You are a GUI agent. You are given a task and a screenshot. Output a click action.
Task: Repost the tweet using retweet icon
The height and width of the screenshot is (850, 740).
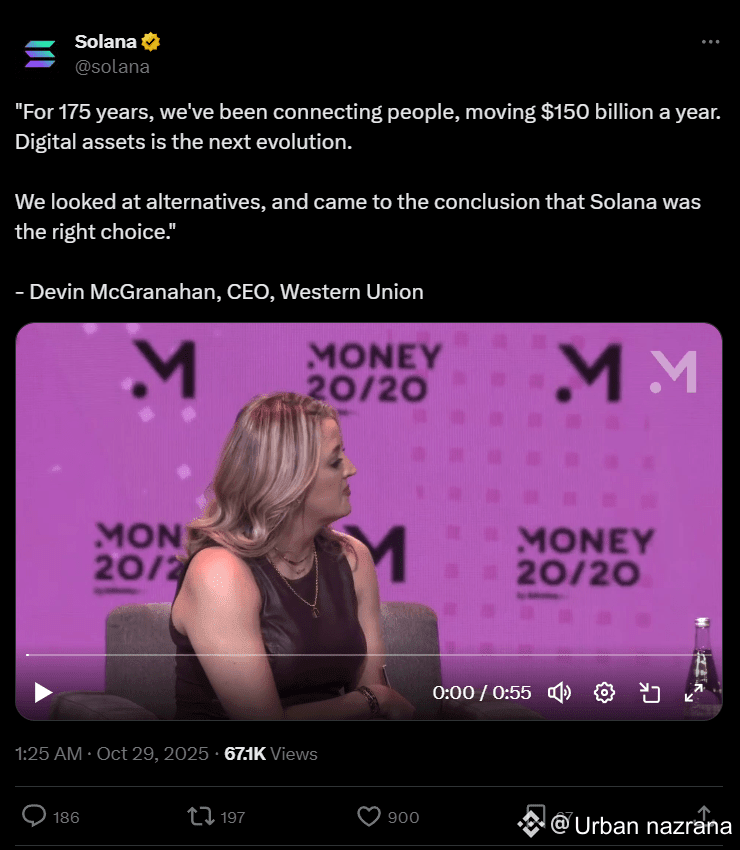coord(201,816)
